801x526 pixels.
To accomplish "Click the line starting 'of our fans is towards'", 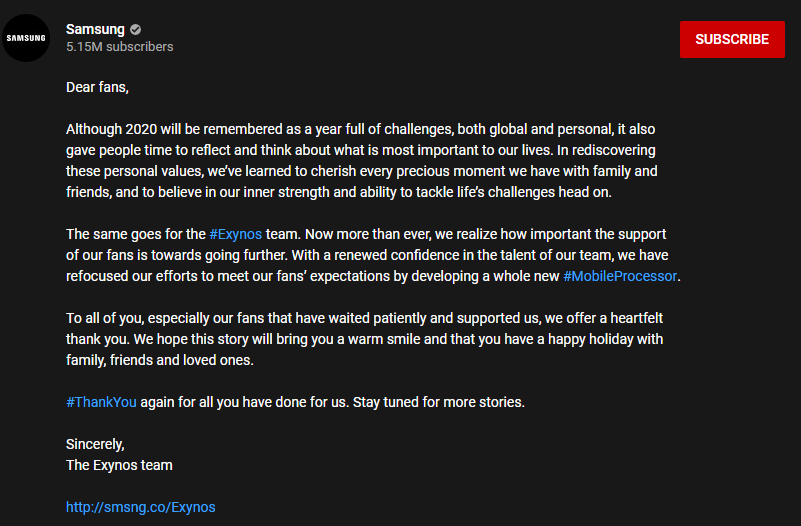I will [367, 255].
